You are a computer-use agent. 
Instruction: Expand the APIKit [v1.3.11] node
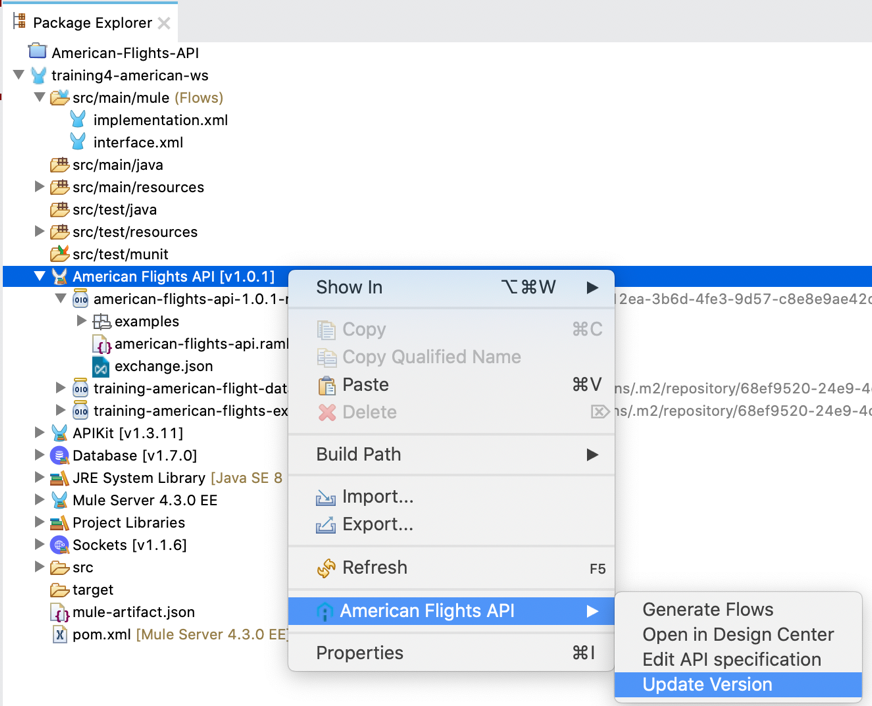[39, 432]
